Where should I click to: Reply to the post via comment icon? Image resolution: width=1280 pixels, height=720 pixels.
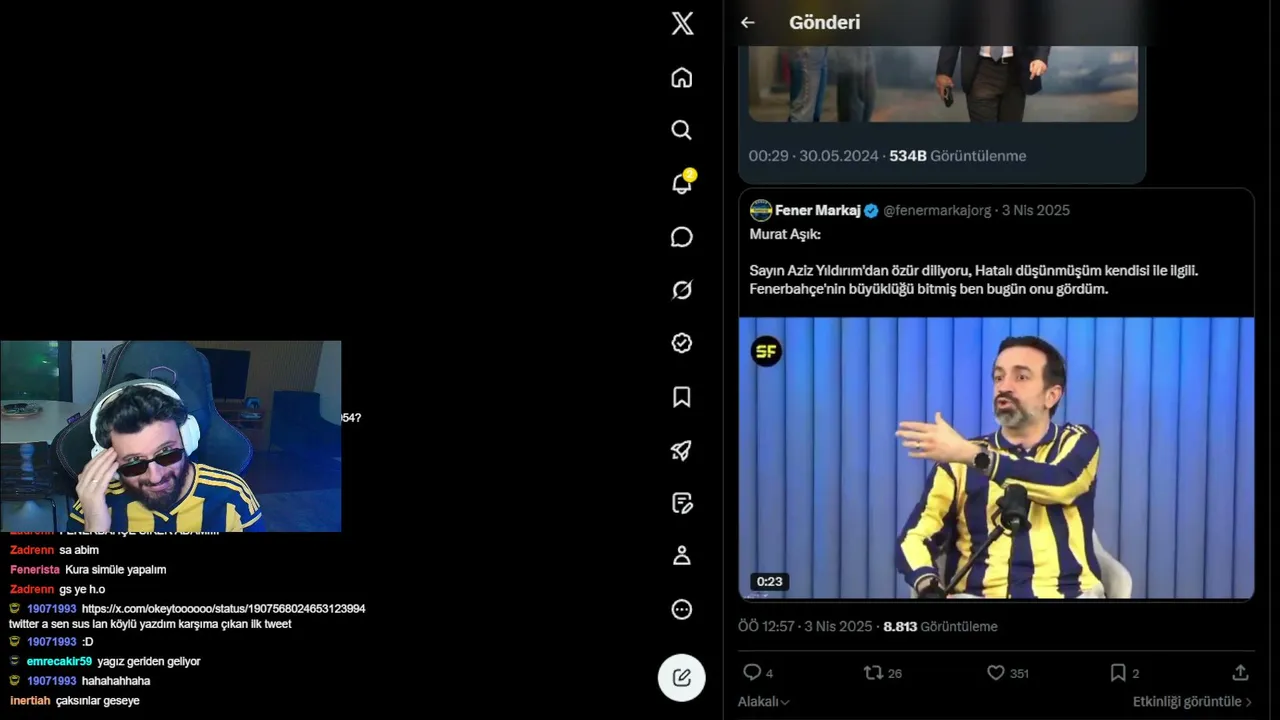coord(752,673)
